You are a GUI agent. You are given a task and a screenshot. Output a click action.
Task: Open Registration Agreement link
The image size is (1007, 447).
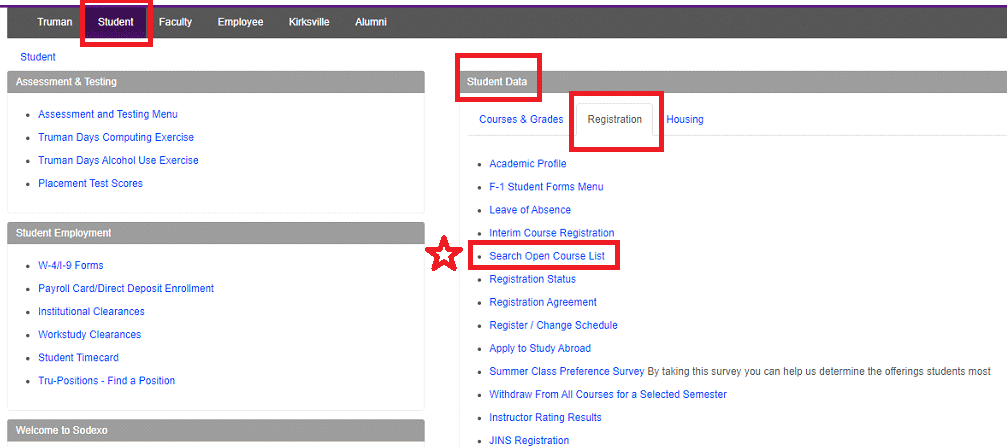(543, 302)
